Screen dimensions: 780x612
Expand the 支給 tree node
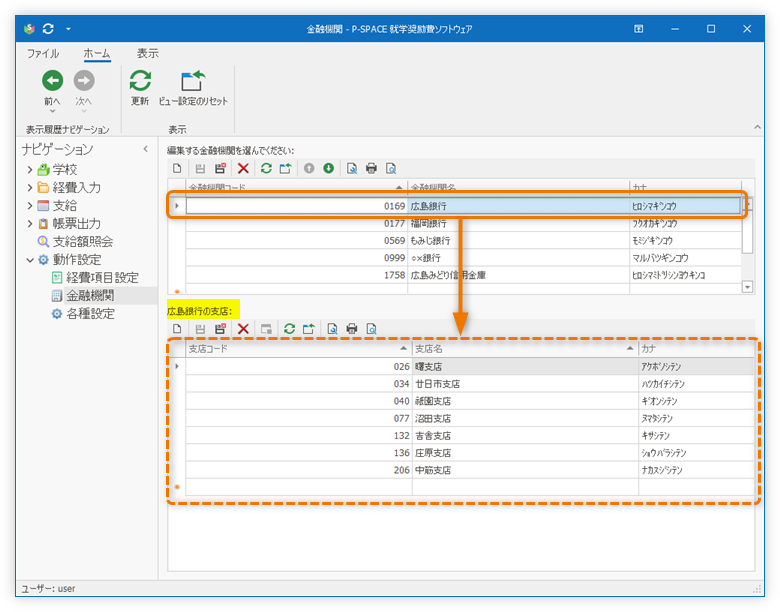(30, 205)
